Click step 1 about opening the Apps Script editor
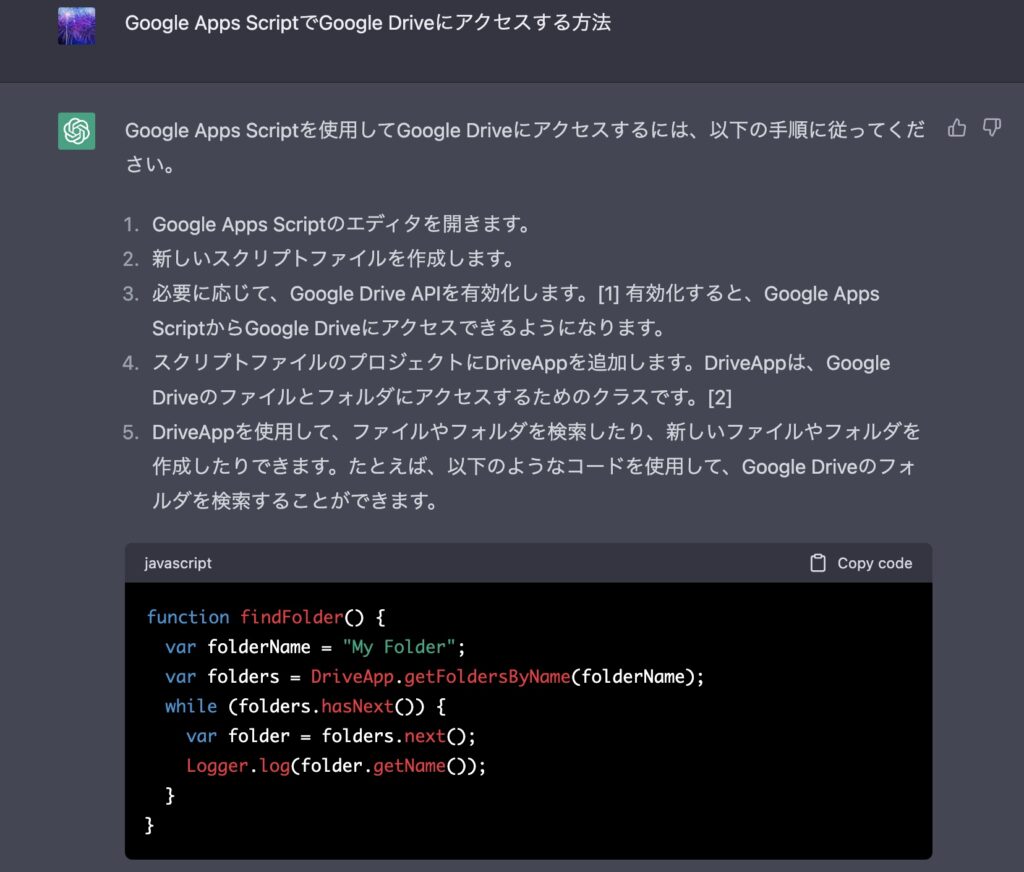1024x872 pixels. point(340,225)
